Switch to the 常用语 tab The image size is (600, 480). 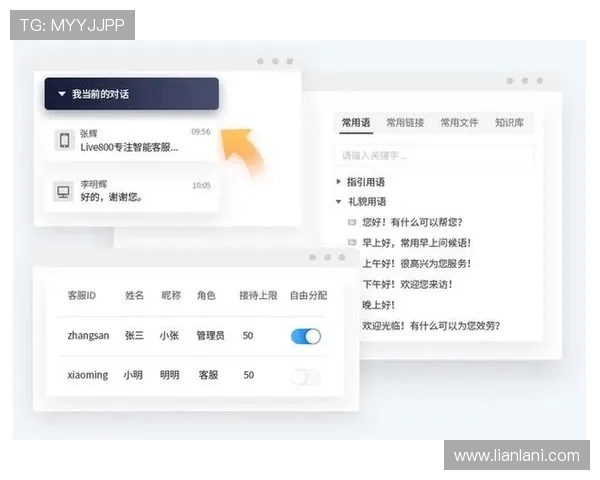(x=356, y=122)
